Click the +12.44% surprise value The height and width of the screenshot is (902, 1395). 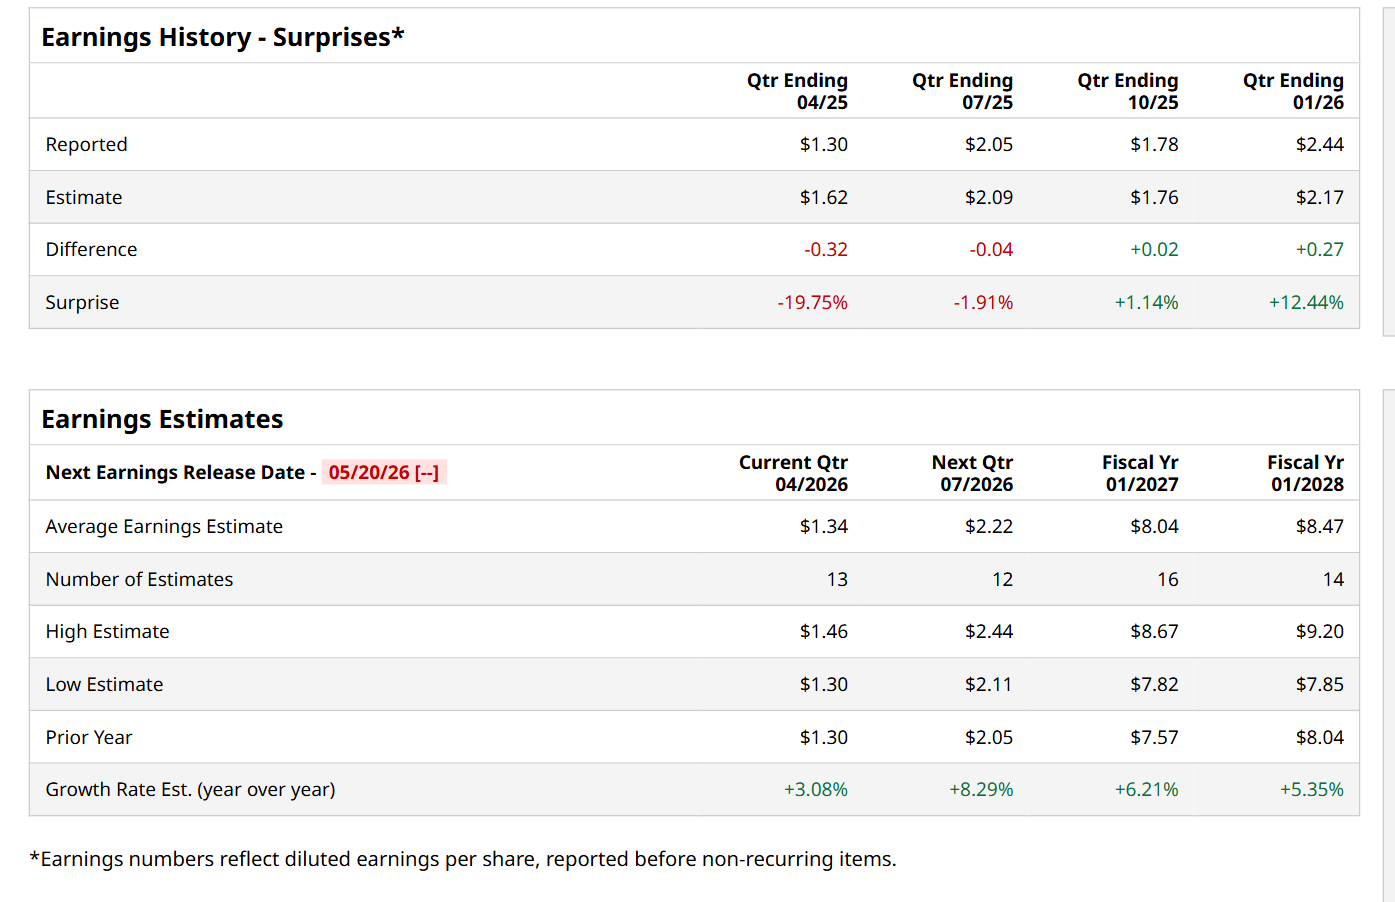(1306, 302)
